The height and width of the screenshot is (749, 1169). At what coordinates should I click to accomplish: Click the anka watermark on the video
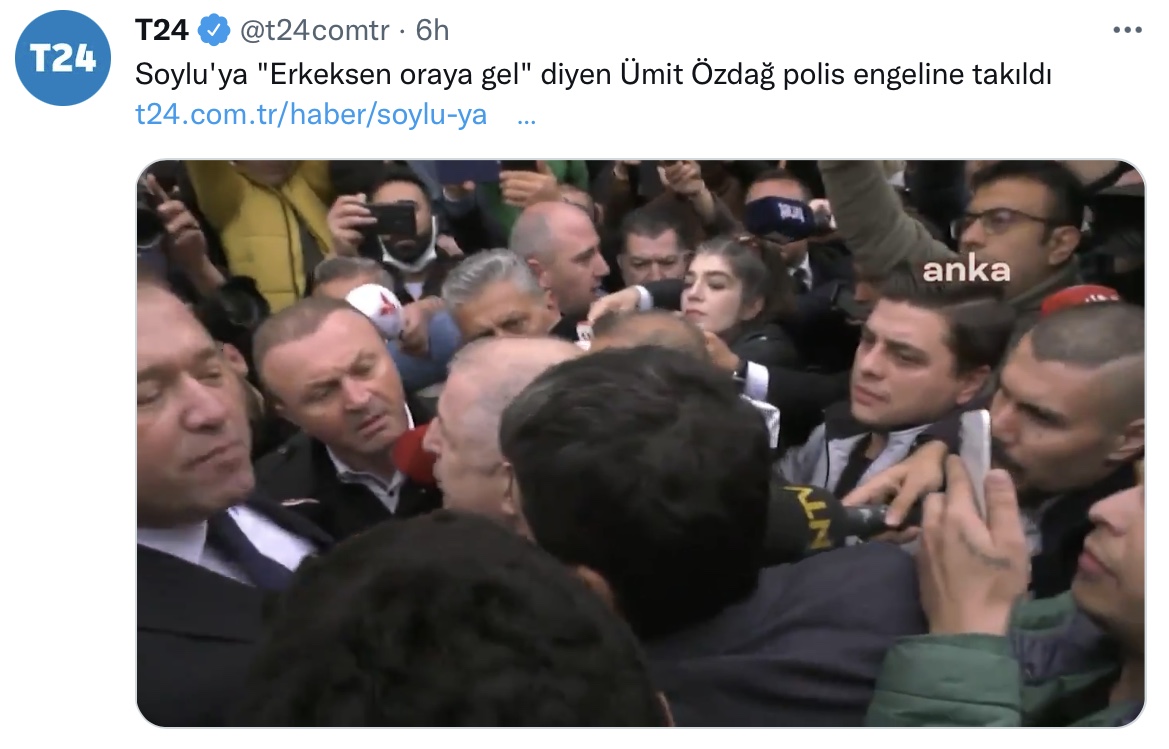tap(966, 271)
